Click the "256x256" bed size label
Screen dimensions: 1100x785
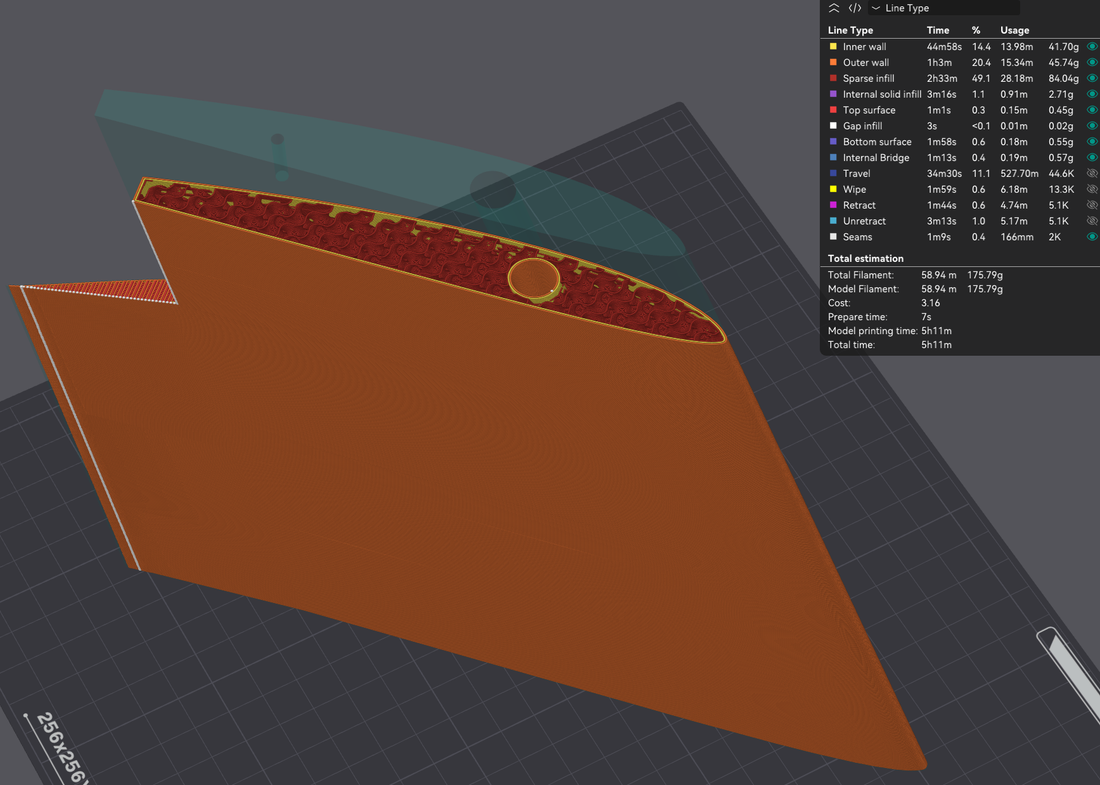[62, 748]
